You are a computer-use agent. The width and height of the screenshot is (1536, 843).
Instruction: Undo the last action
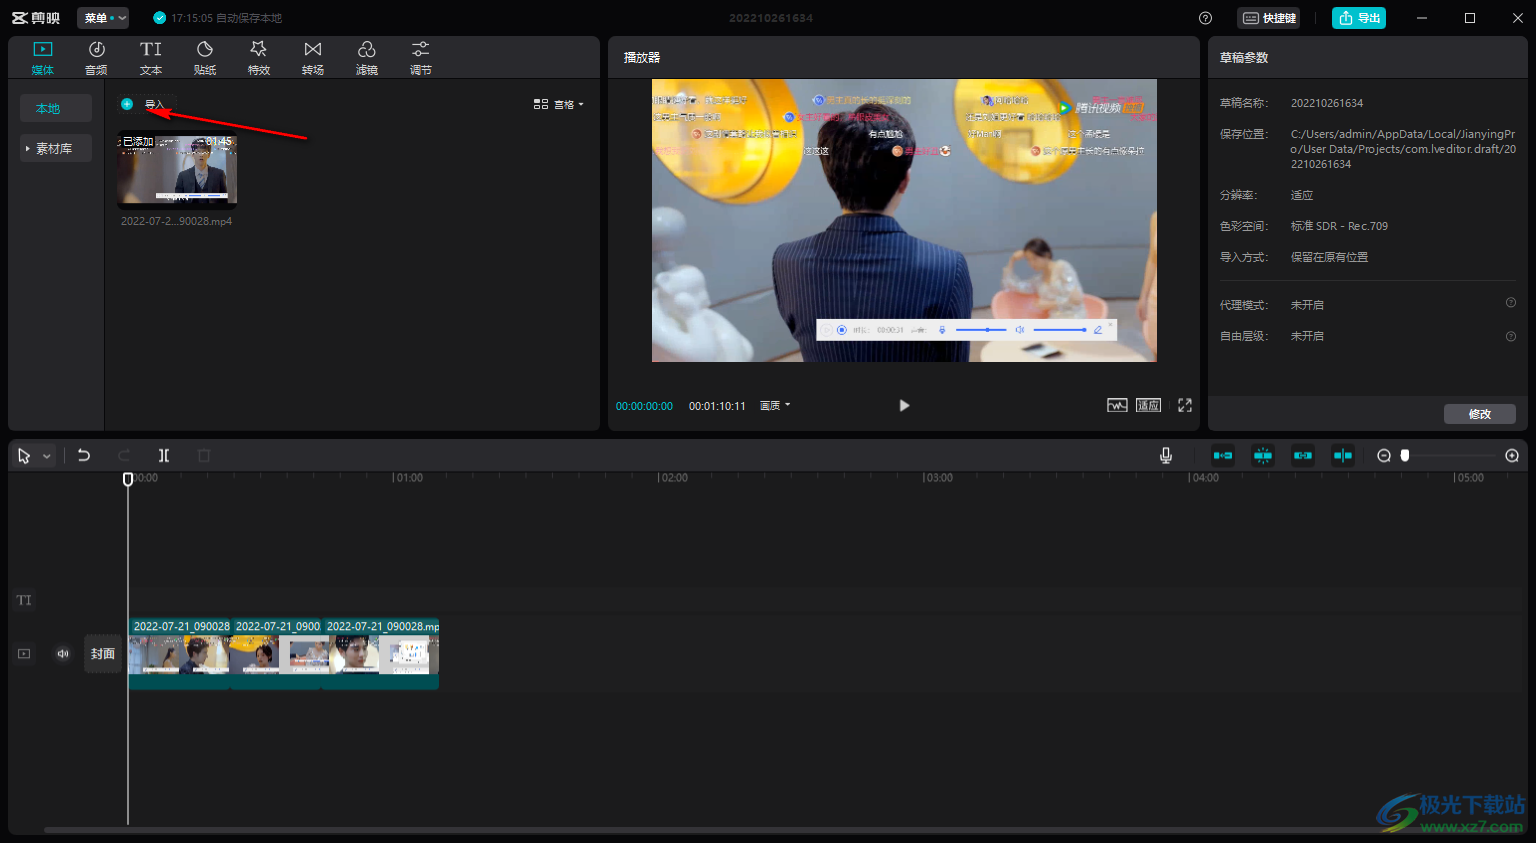pos(84,455)
